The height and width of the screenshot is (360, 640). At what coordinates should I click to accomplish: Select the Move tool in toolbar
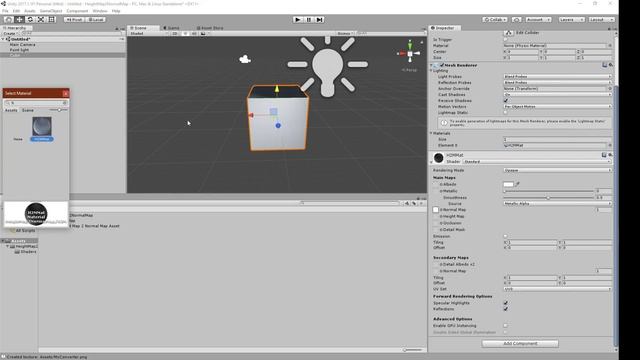point(19,20)
